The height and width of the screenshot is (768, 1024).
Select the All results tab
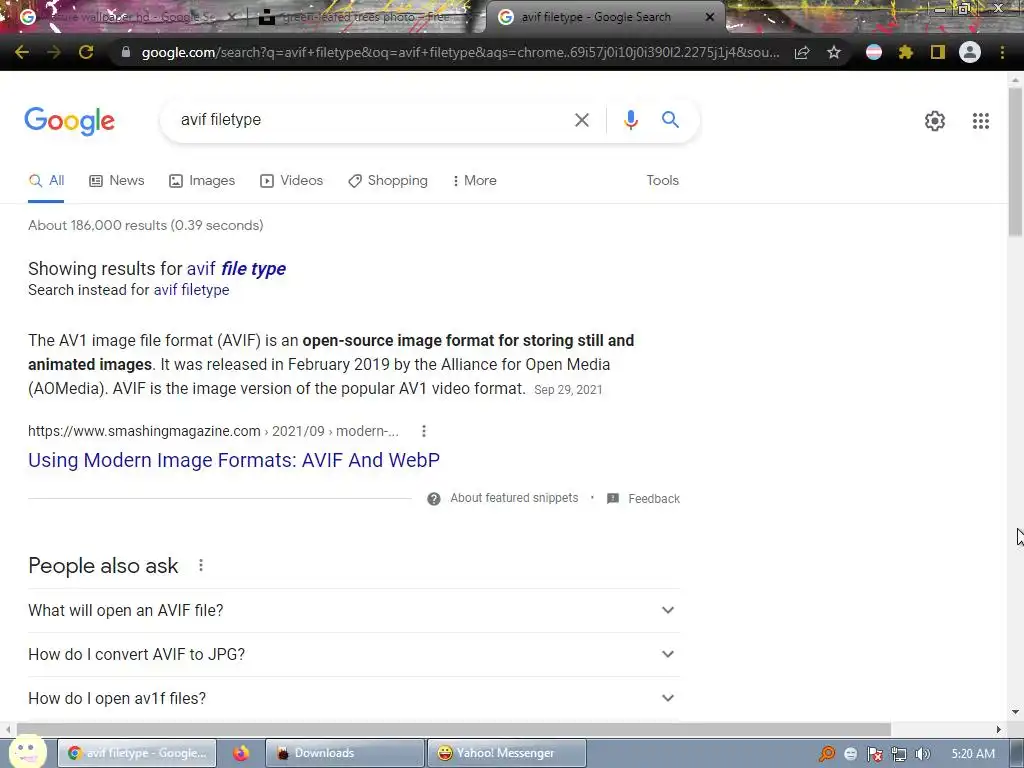tap(46, 181)
